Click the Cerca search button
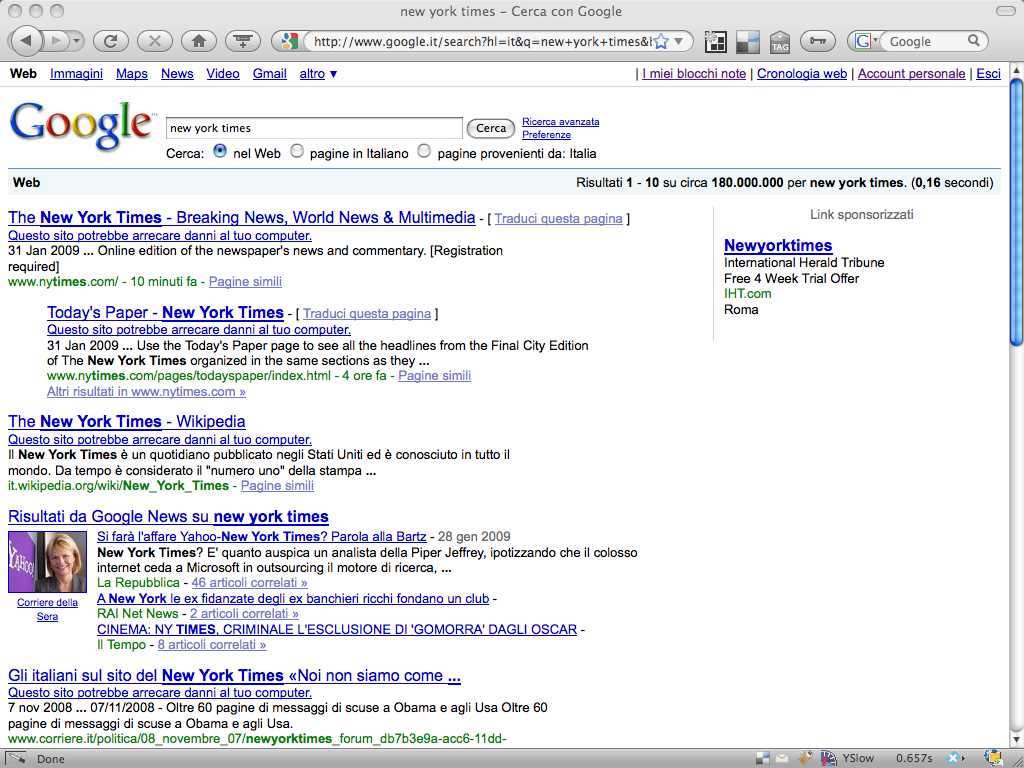The height and width of the screenshot is (768, 1024). tap(490, 128)
